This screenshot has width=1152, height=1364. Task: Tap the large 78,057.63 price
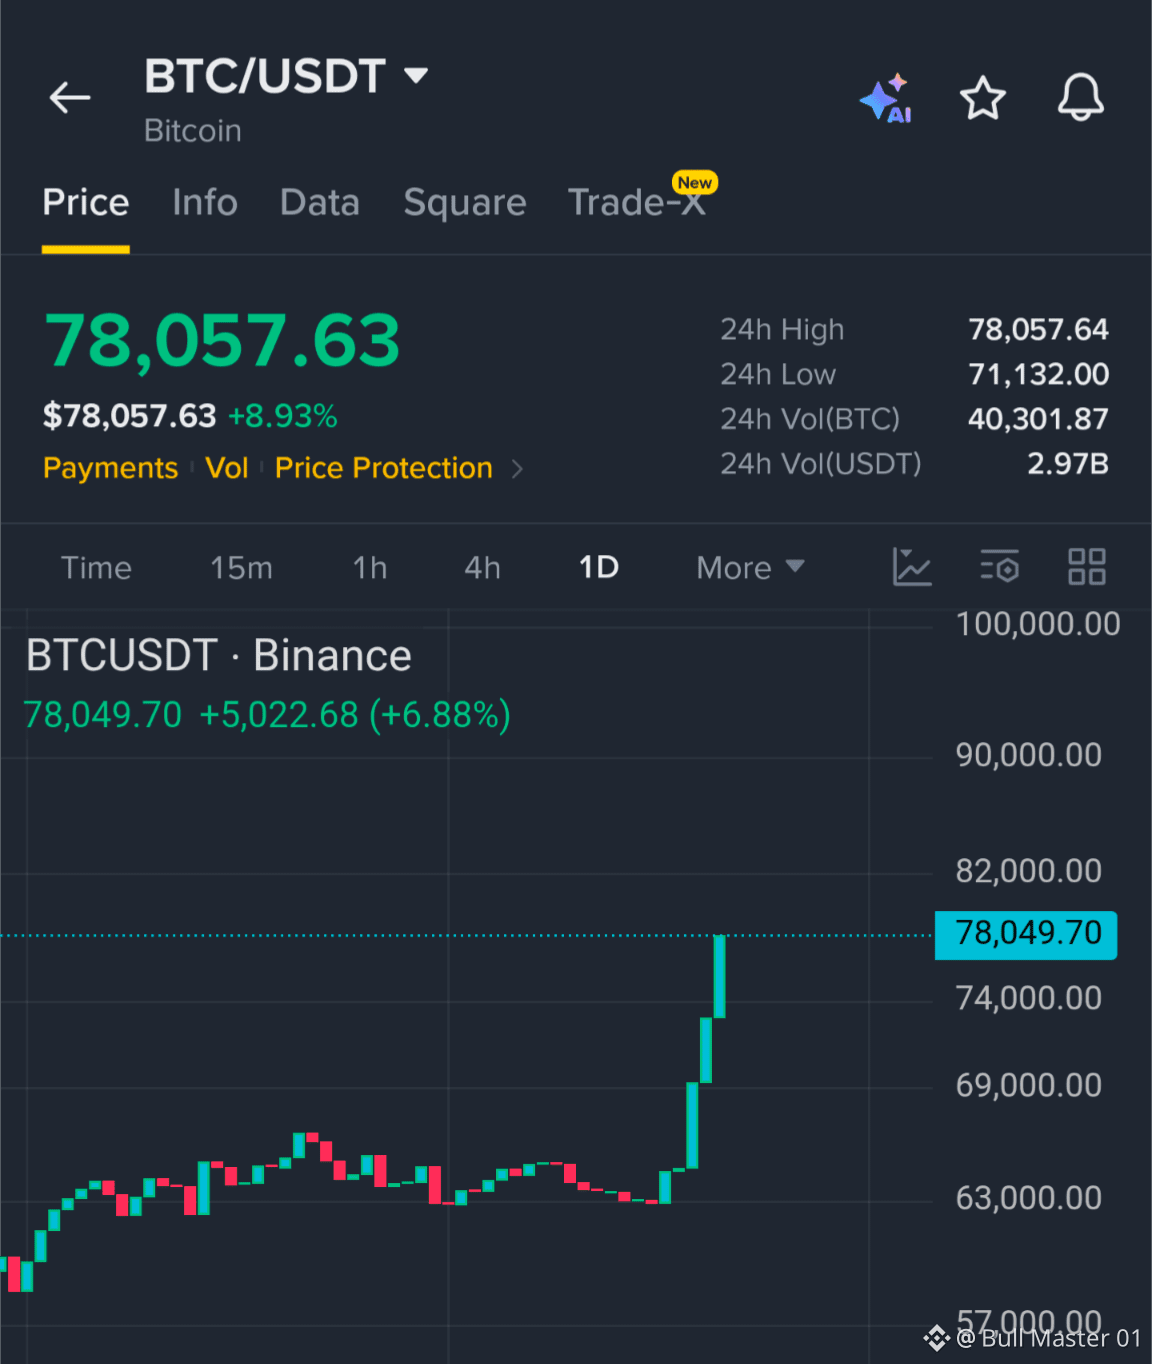point(222,341)
